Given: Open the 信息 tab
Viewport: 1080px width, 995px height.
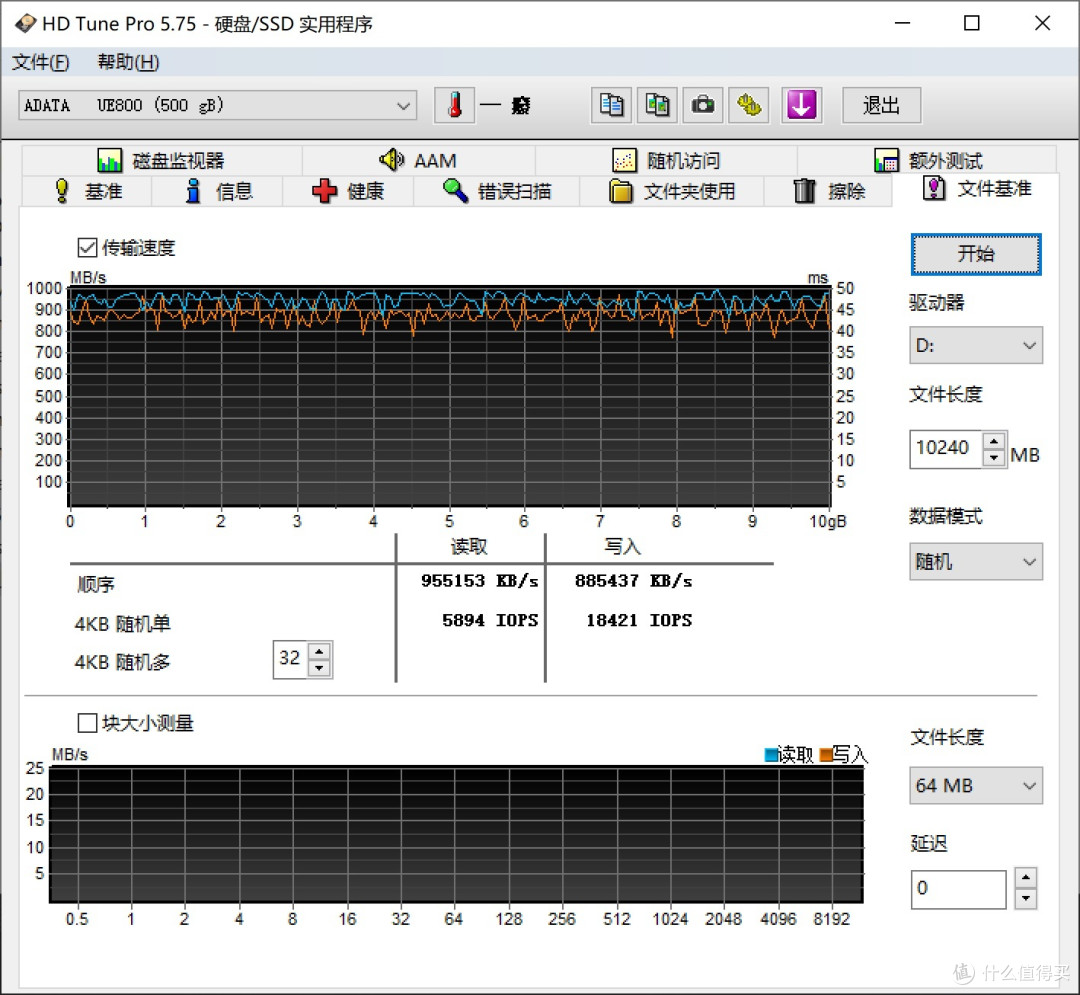Looking at the screenshot, I should pos(217,191).
